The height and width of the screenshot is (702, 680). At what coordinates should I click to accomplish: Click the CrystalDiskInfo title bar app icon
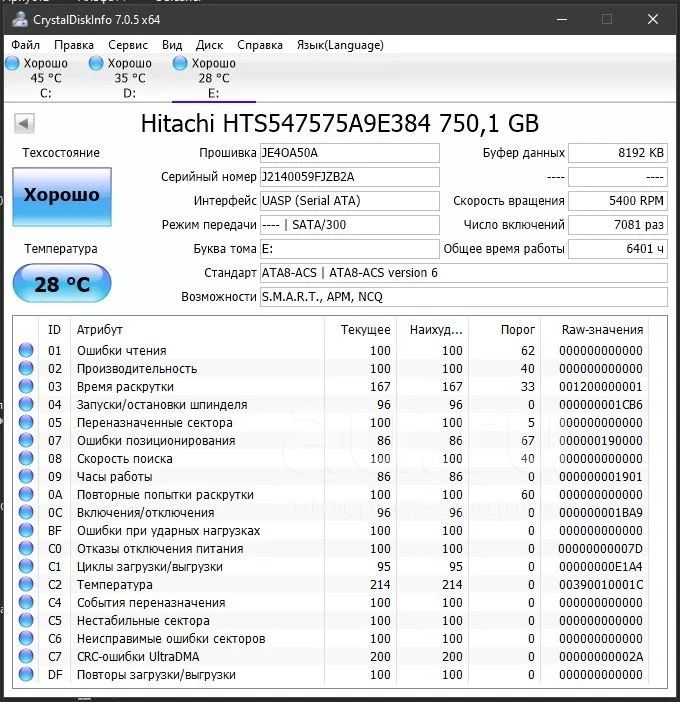[x=20, y=19]
